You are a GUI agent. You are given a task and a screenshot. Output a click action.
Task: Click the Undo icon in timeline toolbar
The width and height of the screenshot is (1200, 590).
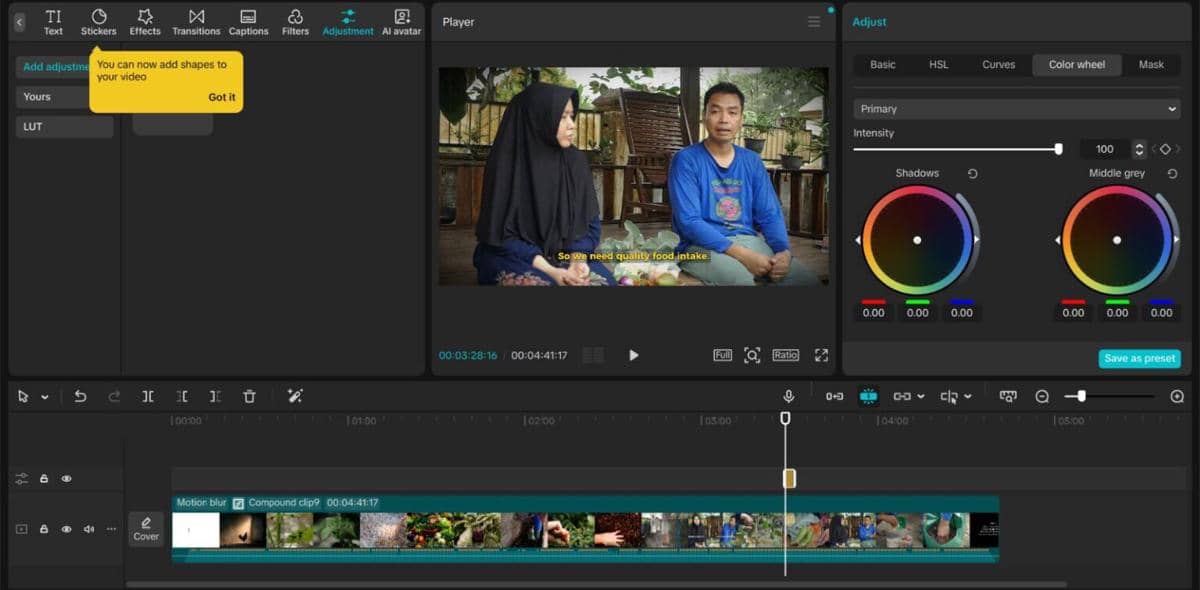click(80, 396)
